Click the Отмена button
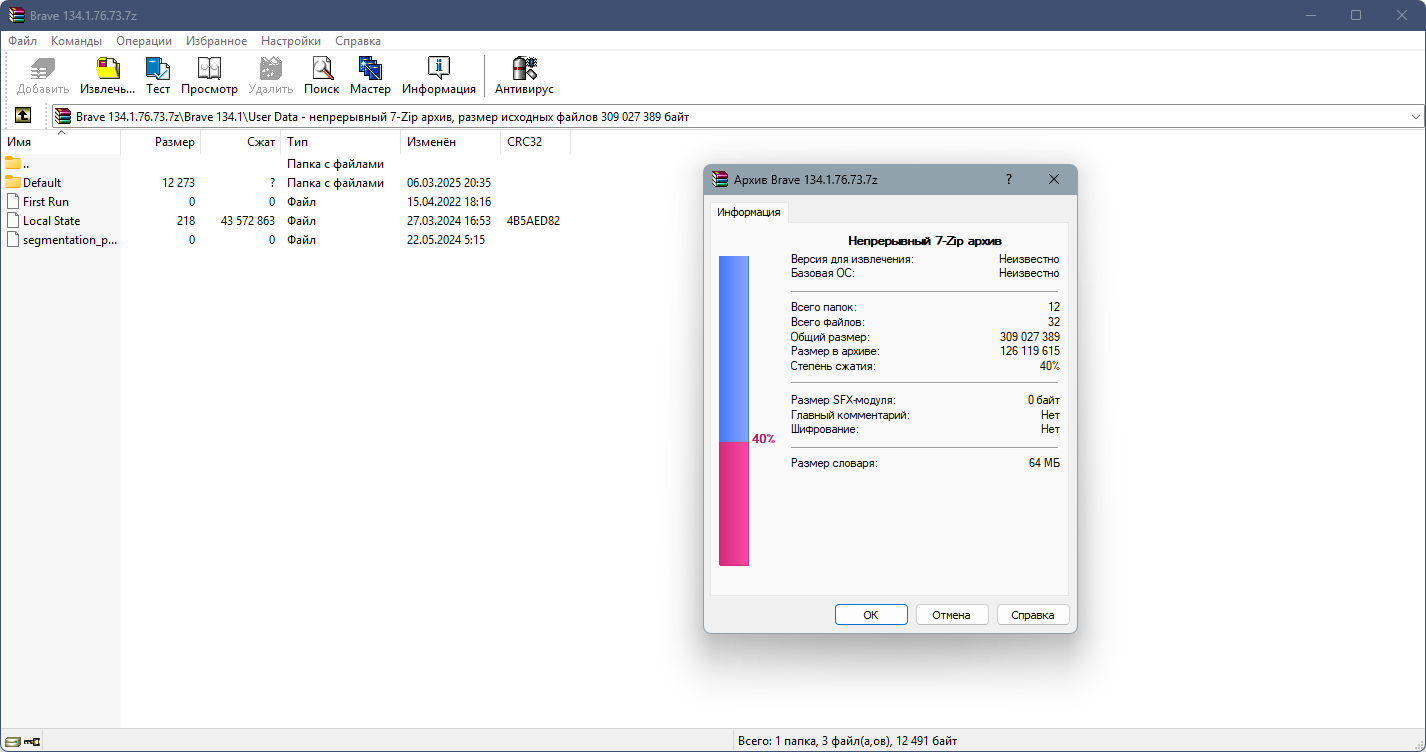Image resolution: width=1426 pixels, height=752 pixels. click(952, 615)
